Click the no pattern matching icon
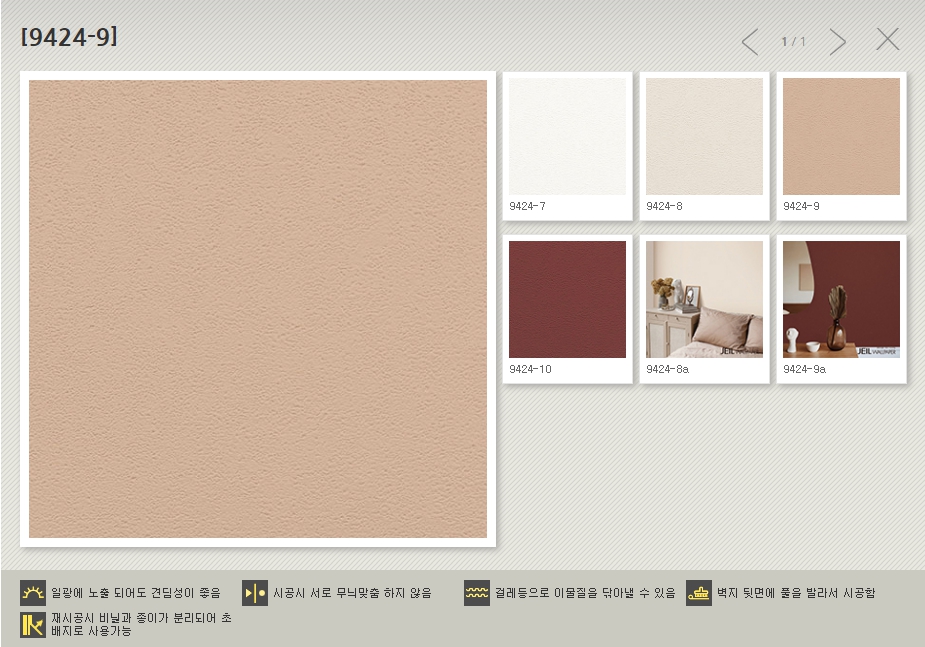 [255, 593]
